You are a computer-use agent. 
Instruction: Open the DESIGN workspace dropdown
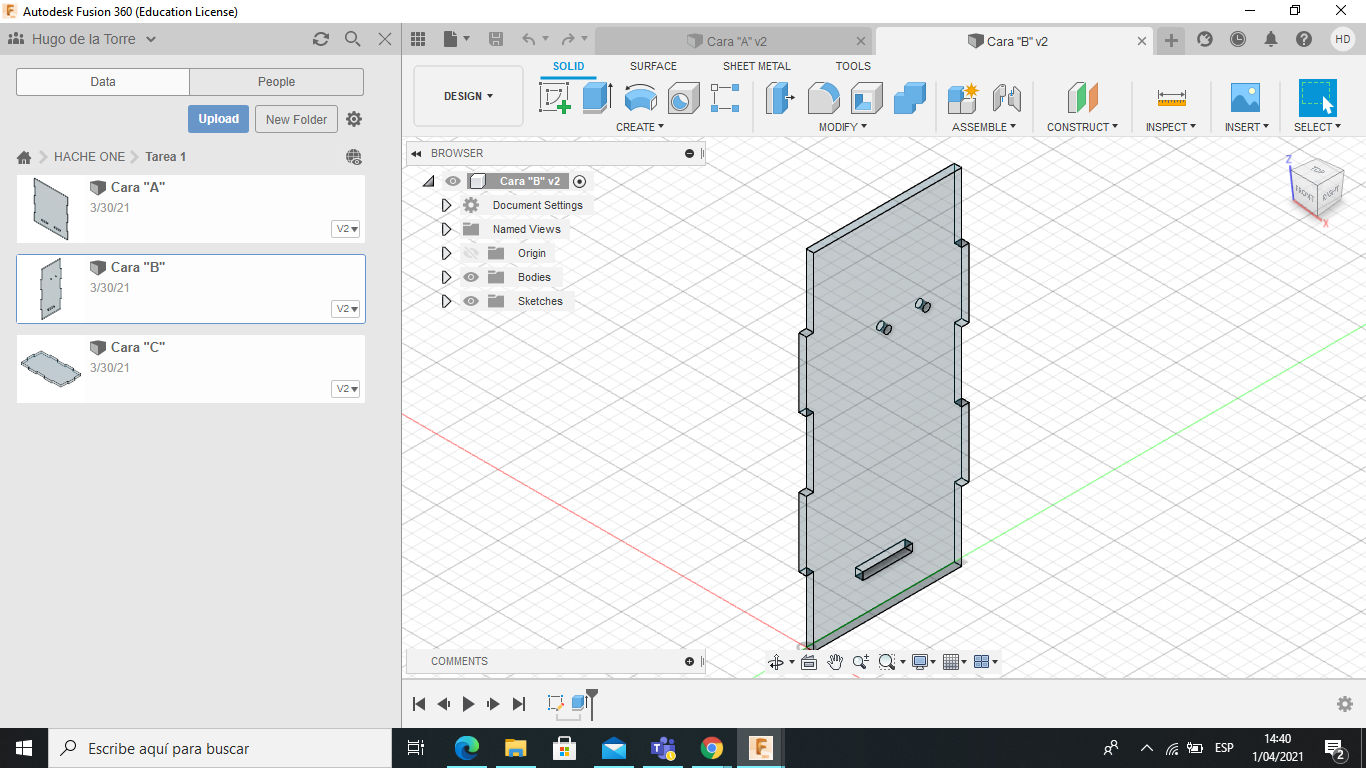468,96
